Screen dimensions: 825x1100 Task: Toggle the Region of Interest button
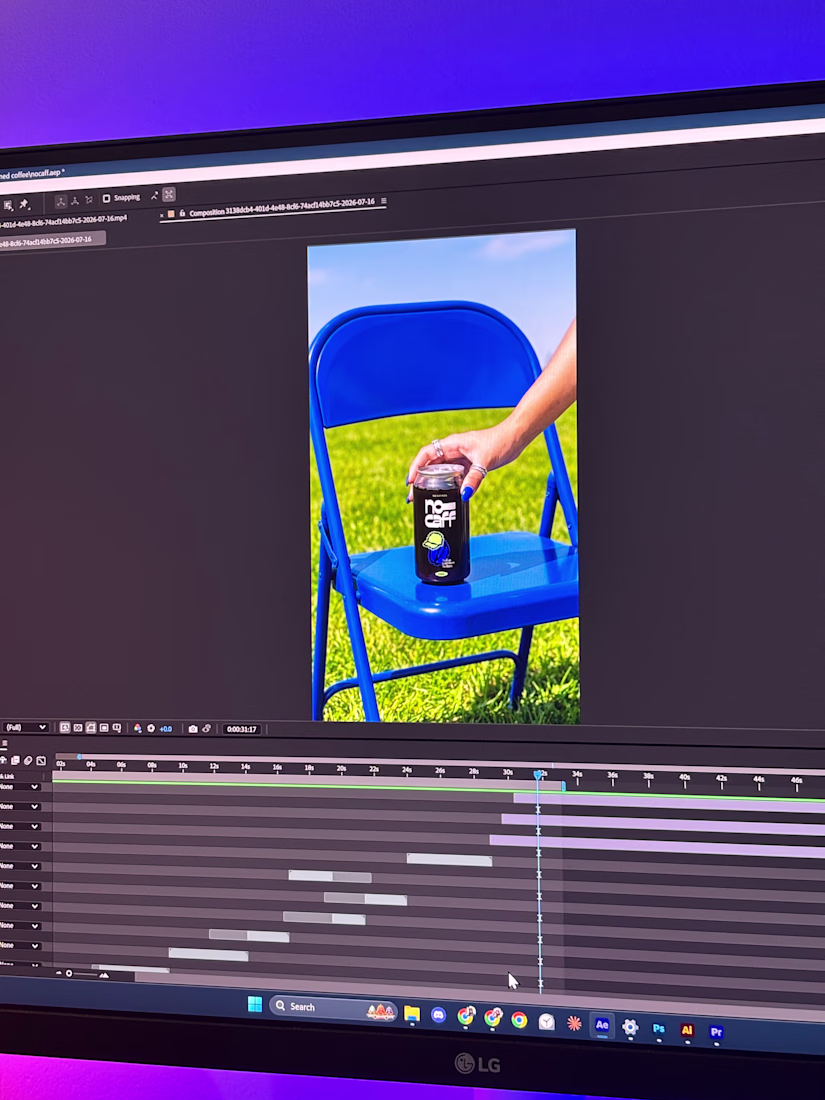point(104,727)
